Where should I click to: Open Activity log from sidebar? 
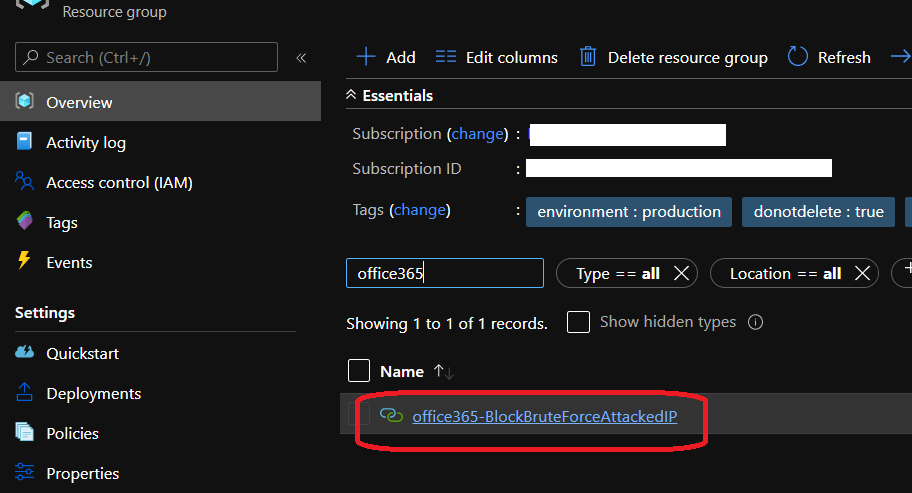point(86,143)
